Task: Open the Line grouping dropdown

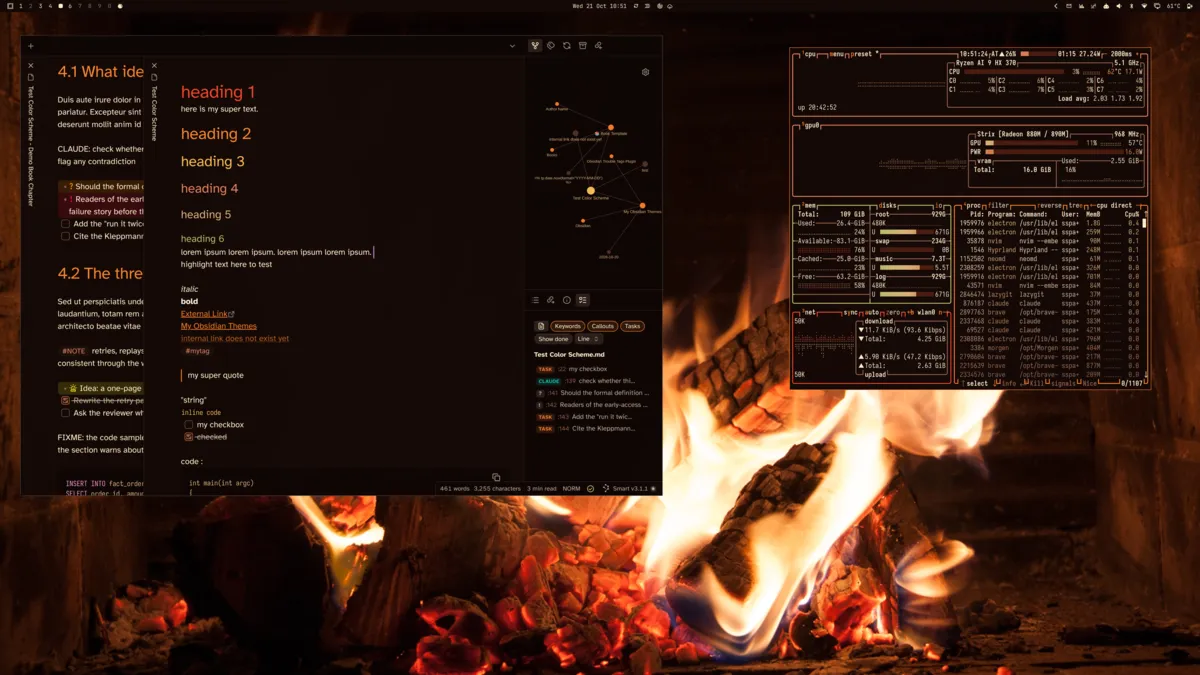Action: pyautogui.click(x=588, y=339)
